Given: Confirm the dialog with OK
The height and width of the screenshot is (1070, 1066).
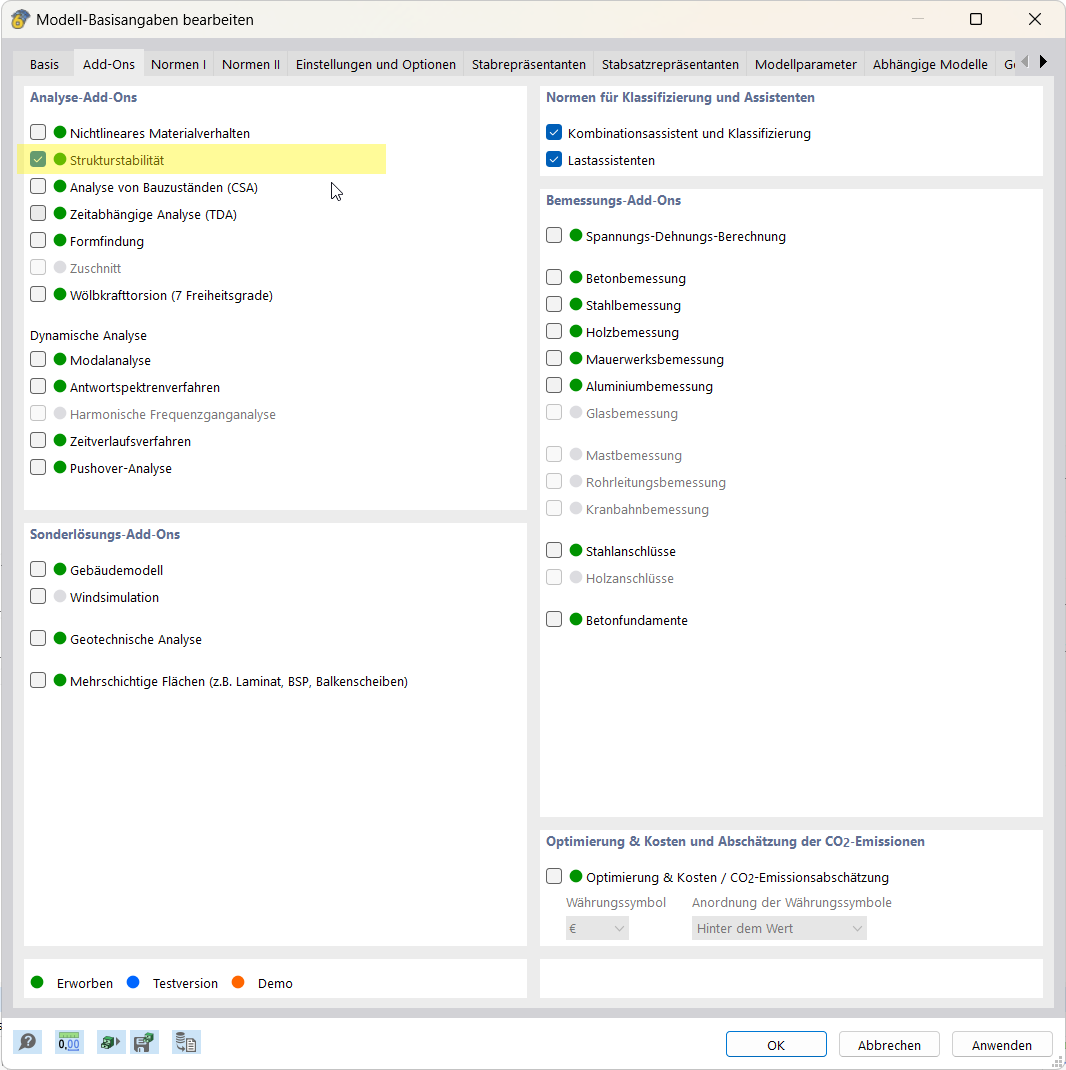Looking at the screenshot, I should 776,1044.
